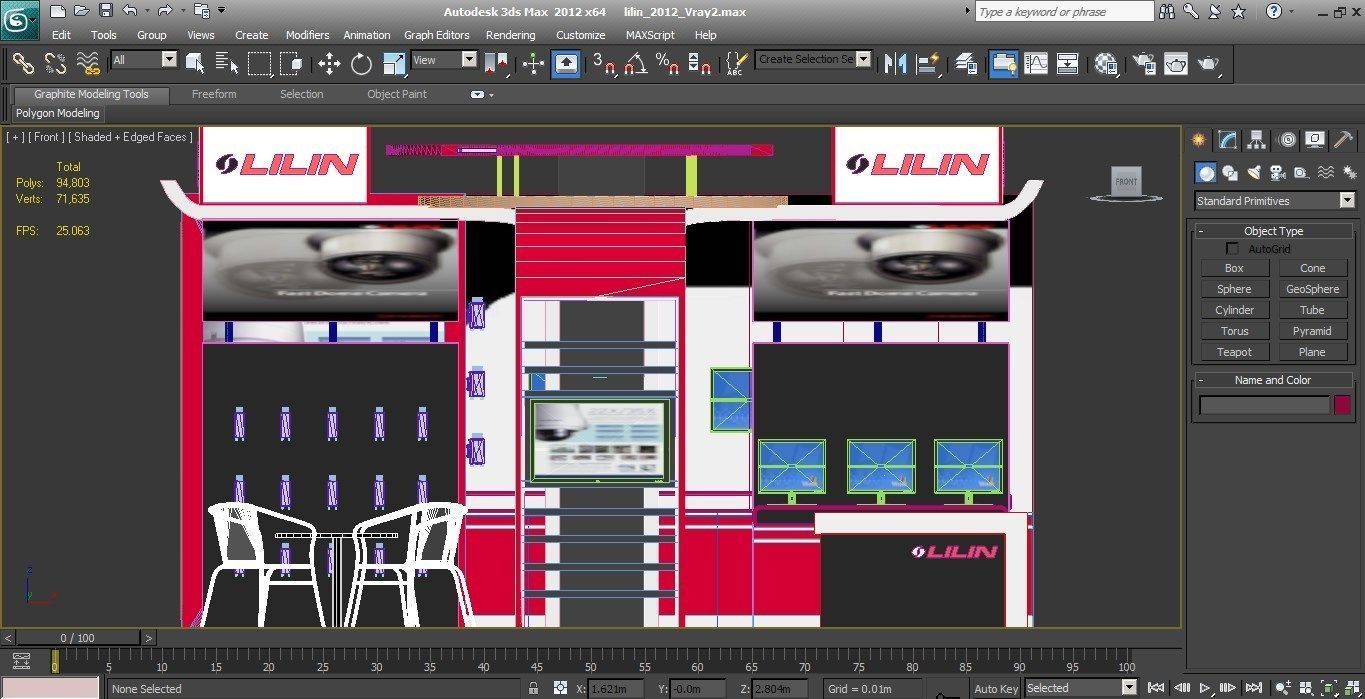The height and width of the screenshot is (699, 1365).
Task: Enable the AutoGrid checkbox
Action: tap(1232, 249)
